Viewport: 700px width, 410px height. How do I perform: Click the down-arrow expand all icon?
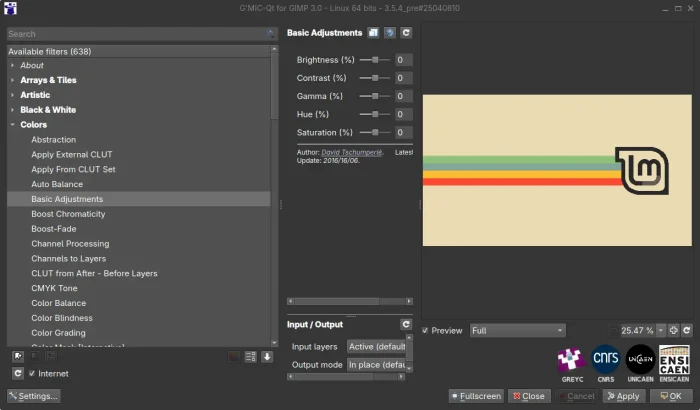pos(267,356)
